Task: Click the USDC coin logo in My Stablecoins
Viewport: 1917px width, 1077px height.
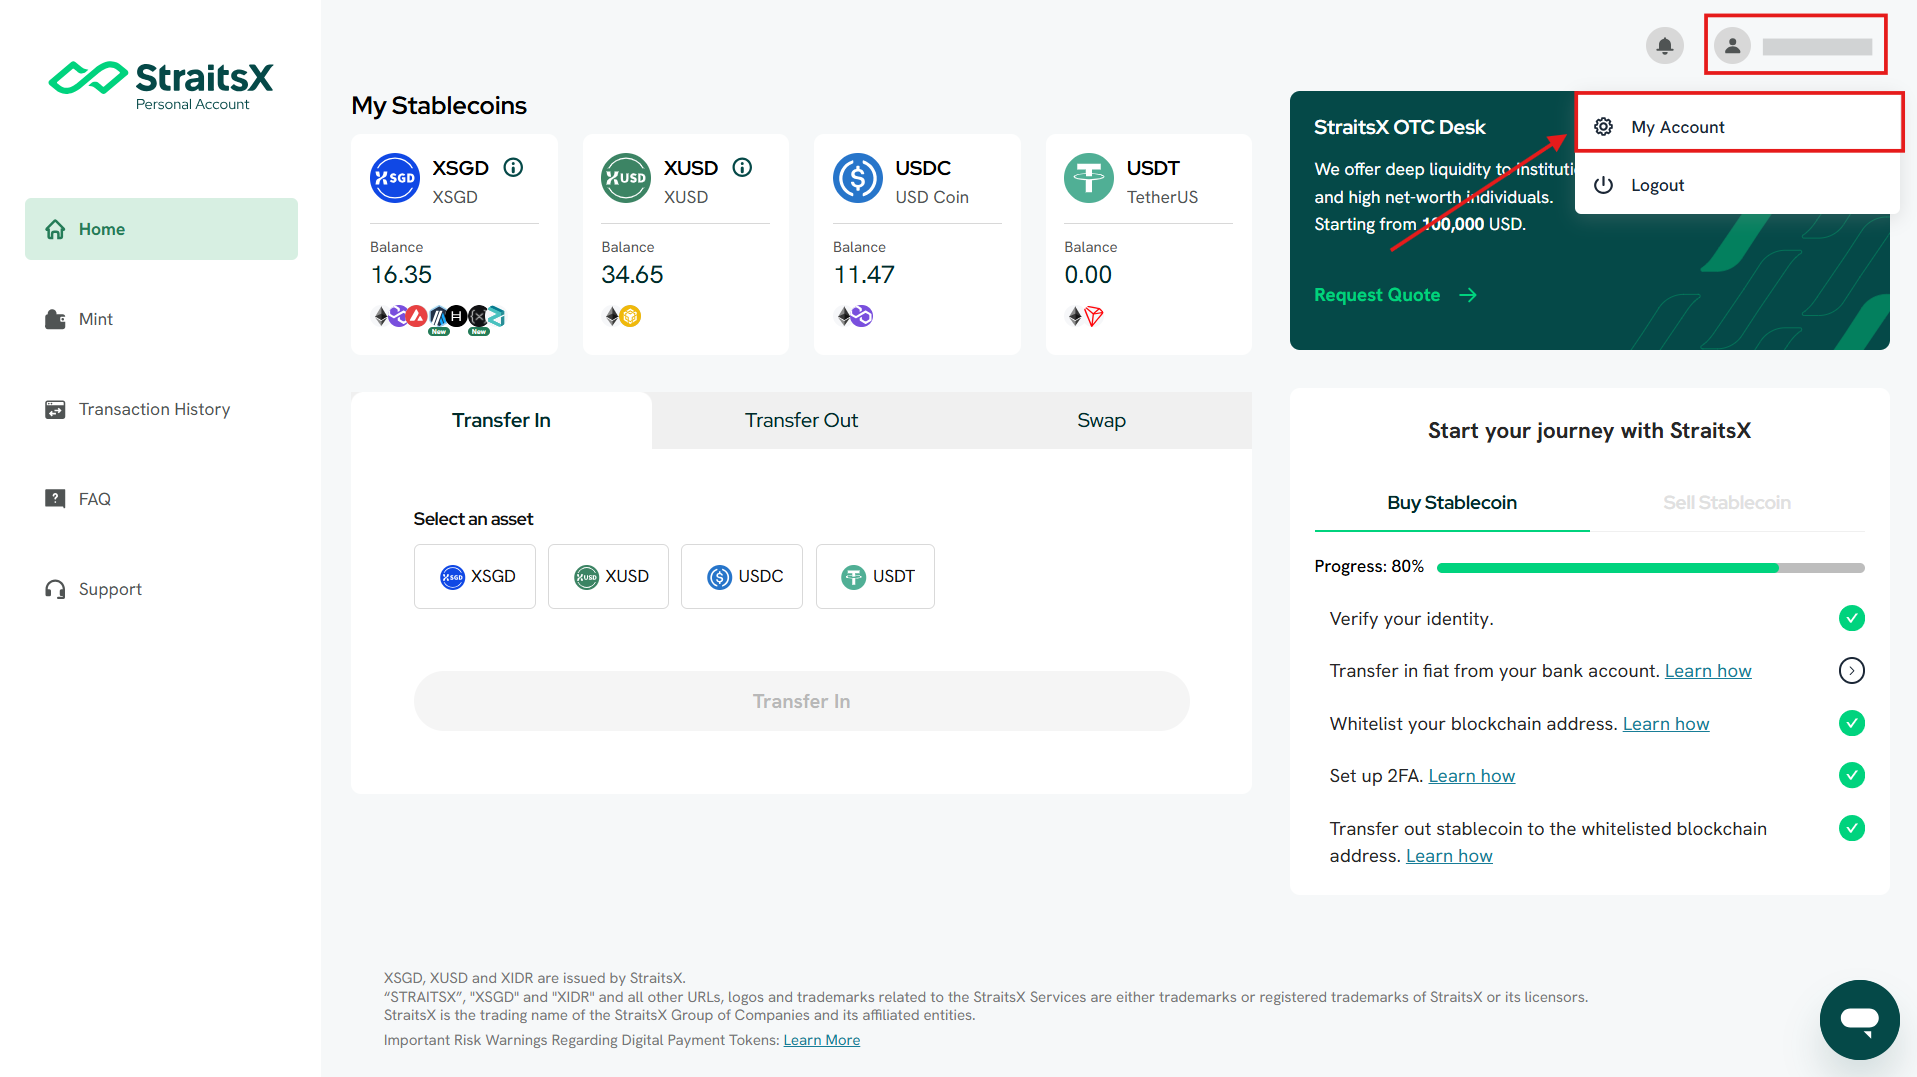Action: tap(858, 178)
